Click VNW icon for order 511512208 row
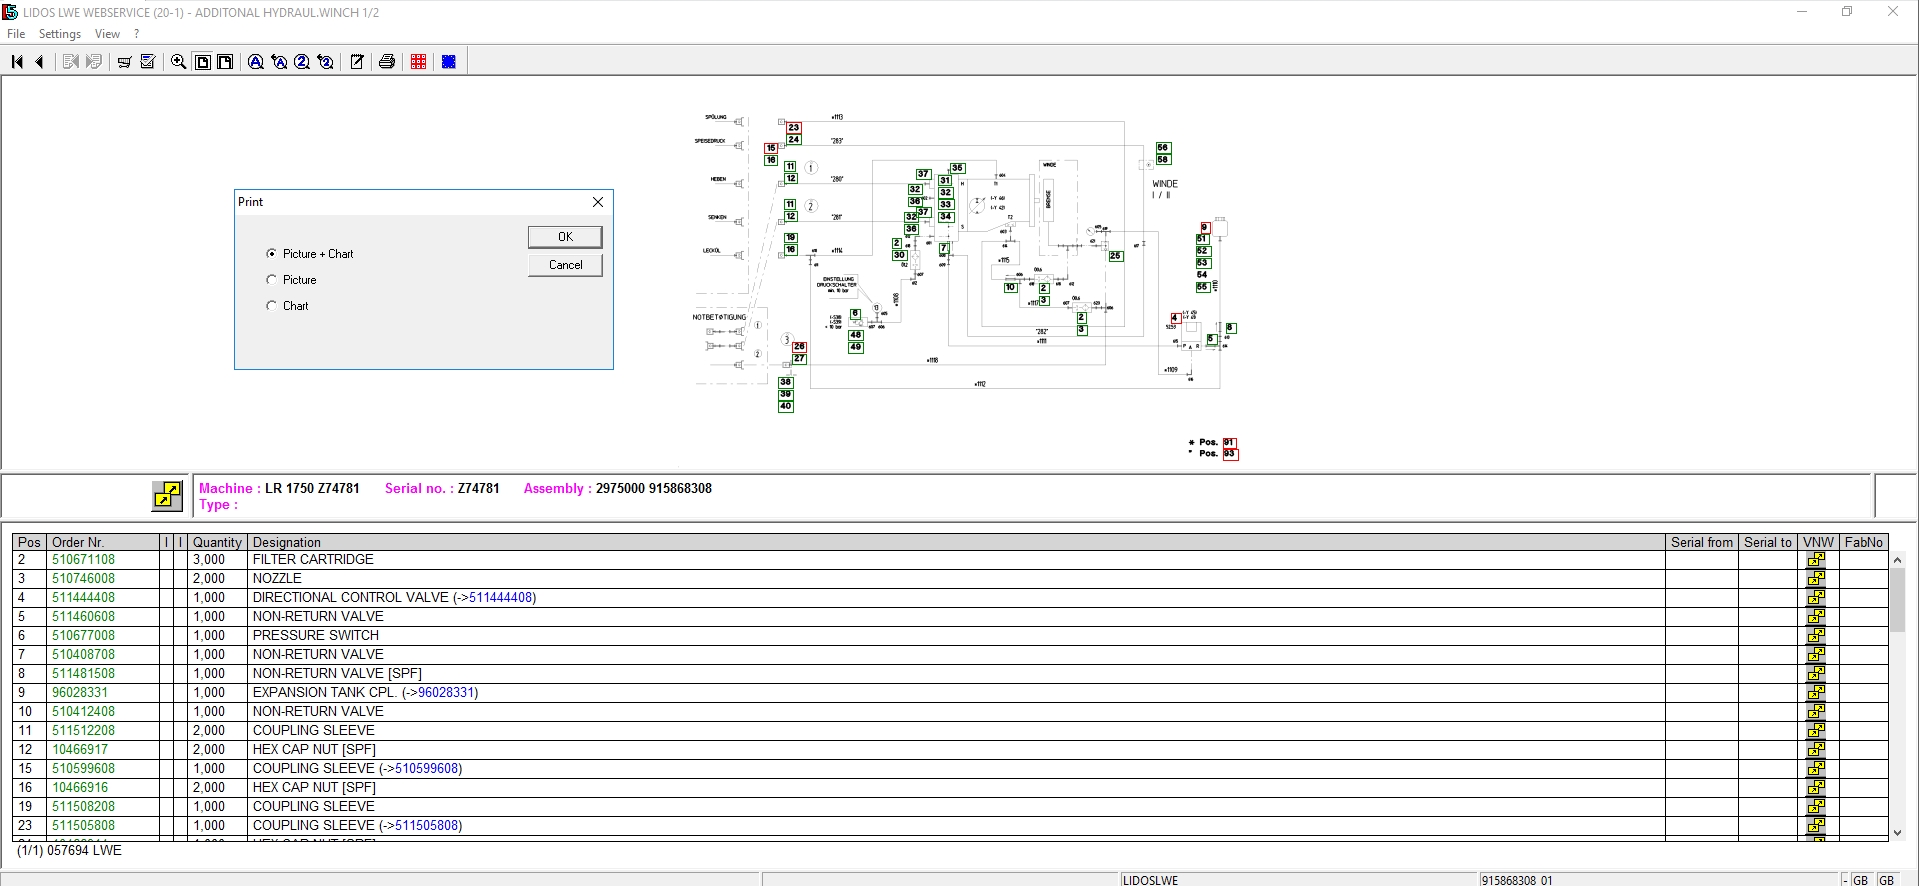The height and width of the screenshot is (886, 1919). coord(1816,731)
